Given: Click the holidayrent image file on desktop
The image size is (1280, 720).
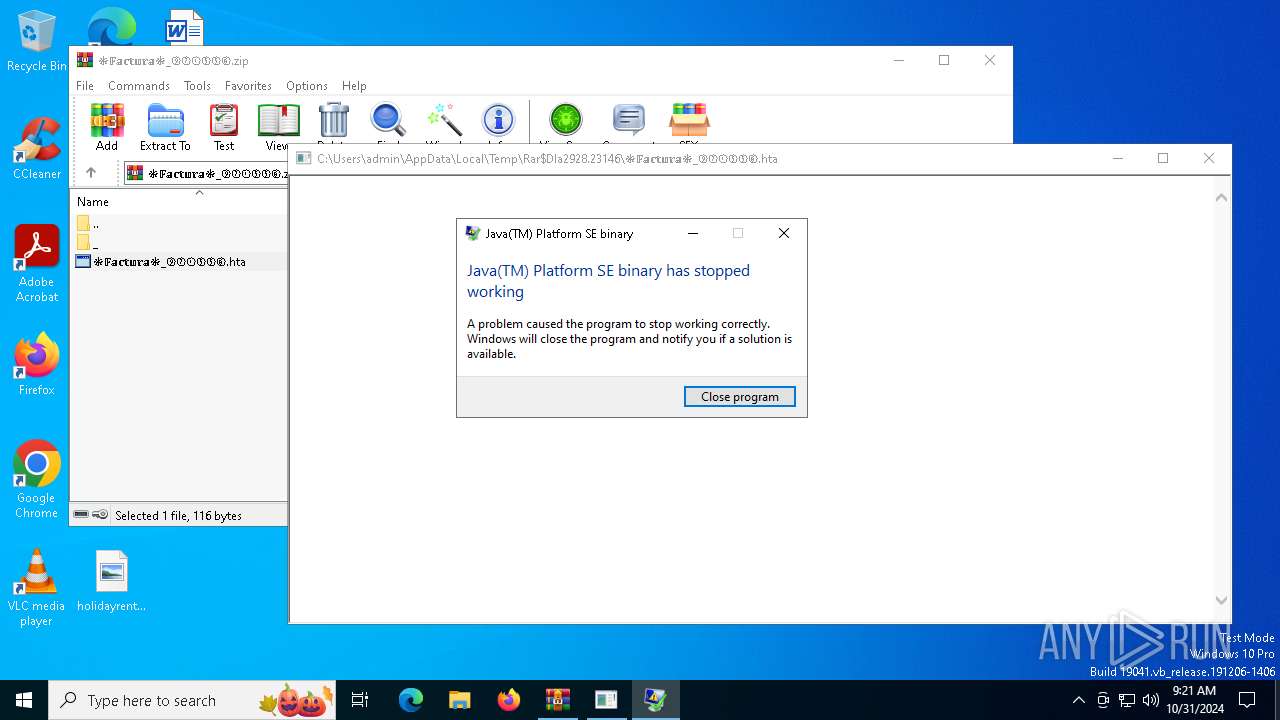Looking at the screenshot, I should (x=112, y=581).
